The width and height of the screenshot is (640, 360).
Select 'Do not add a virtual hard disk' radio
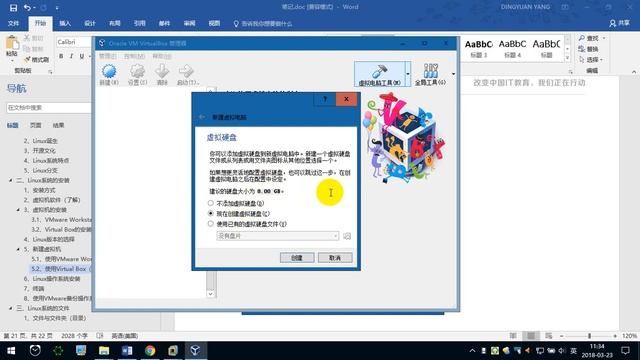pyautogui.click(x=211, y=203)
